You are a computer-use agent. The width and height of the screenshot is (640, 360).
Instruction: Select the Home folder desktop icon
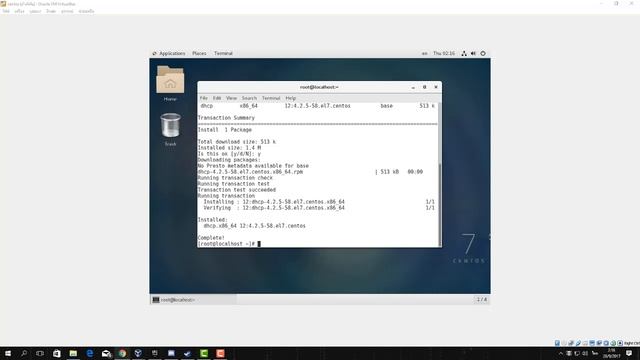[170, 83]
